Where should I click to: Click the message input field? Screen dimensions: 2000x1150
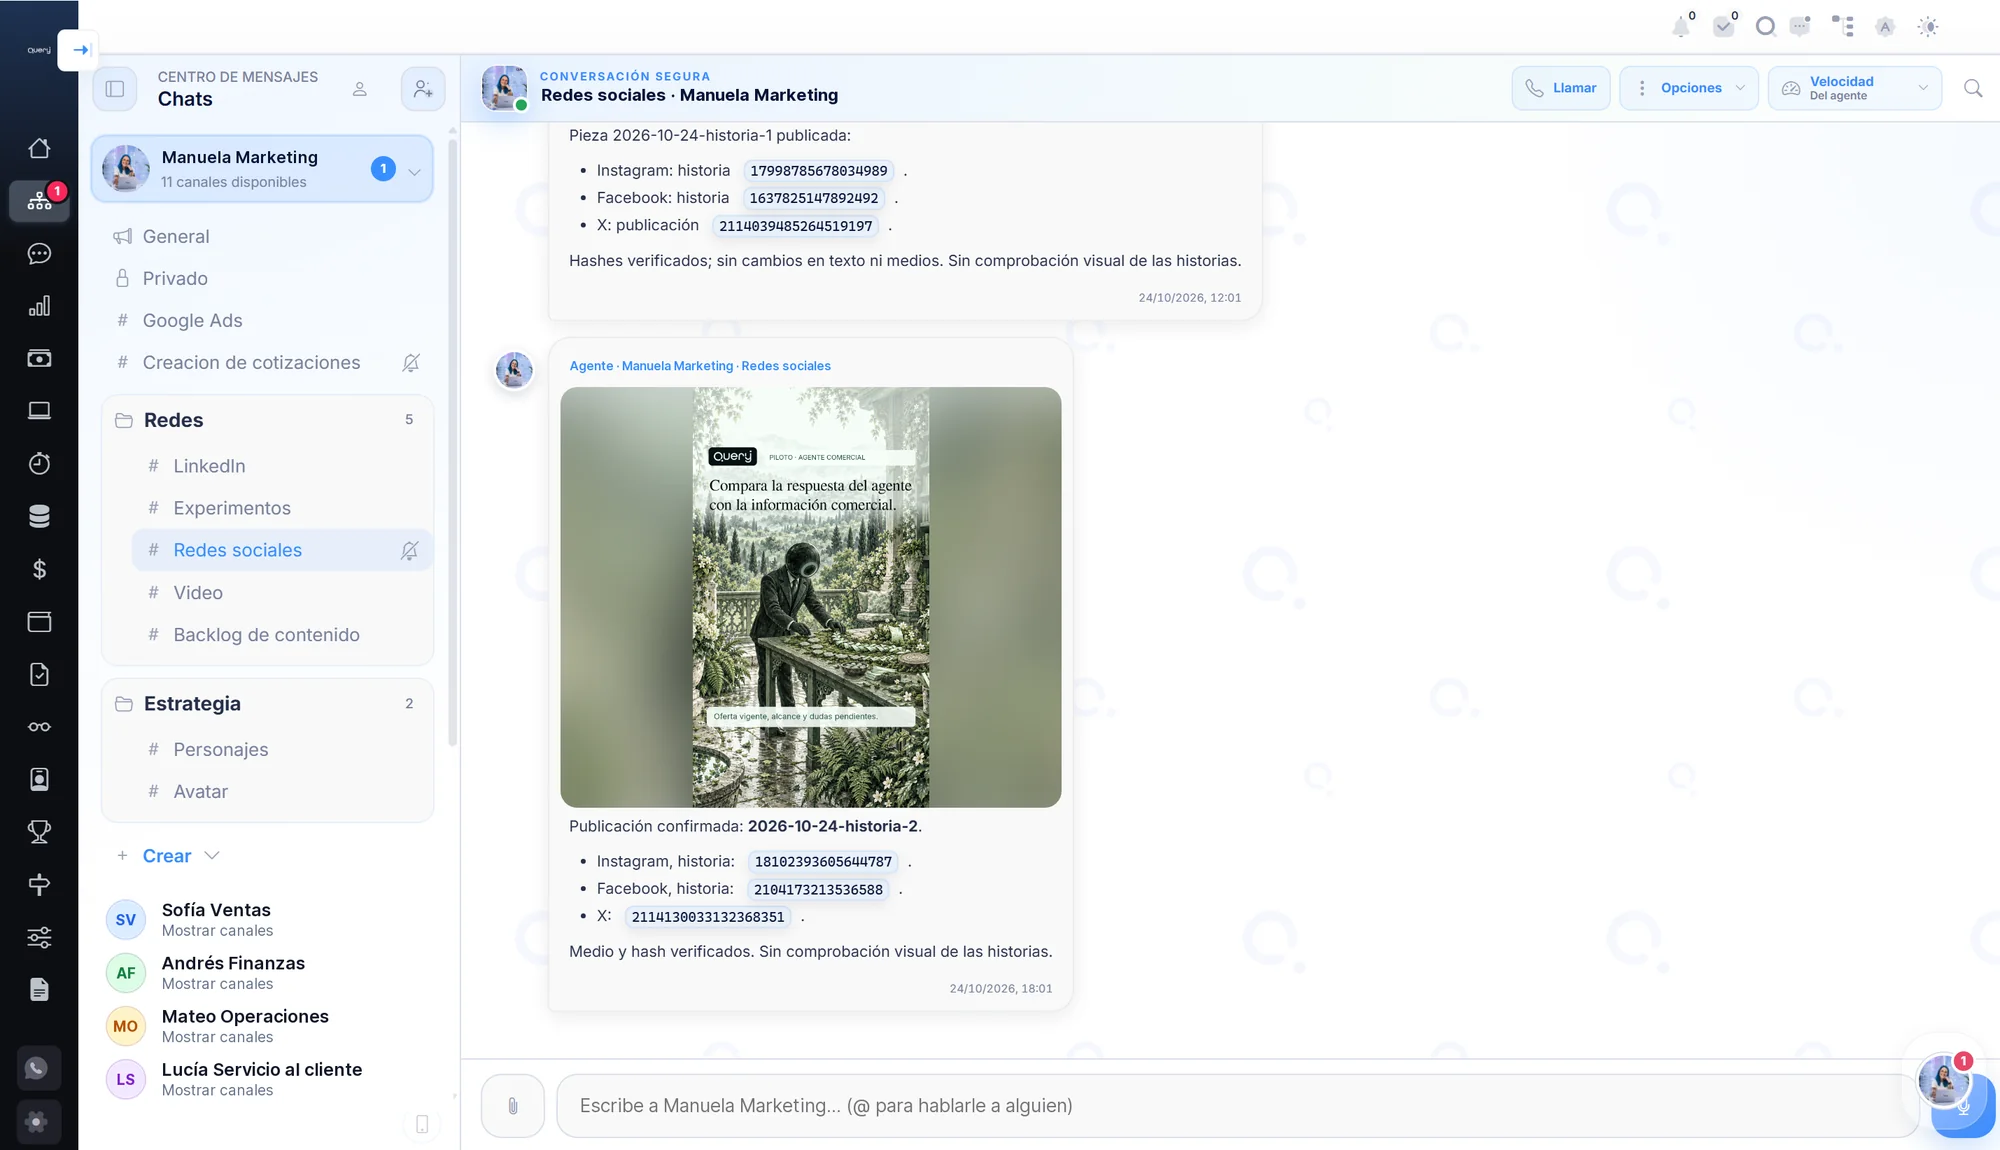coord(1238,1106)
